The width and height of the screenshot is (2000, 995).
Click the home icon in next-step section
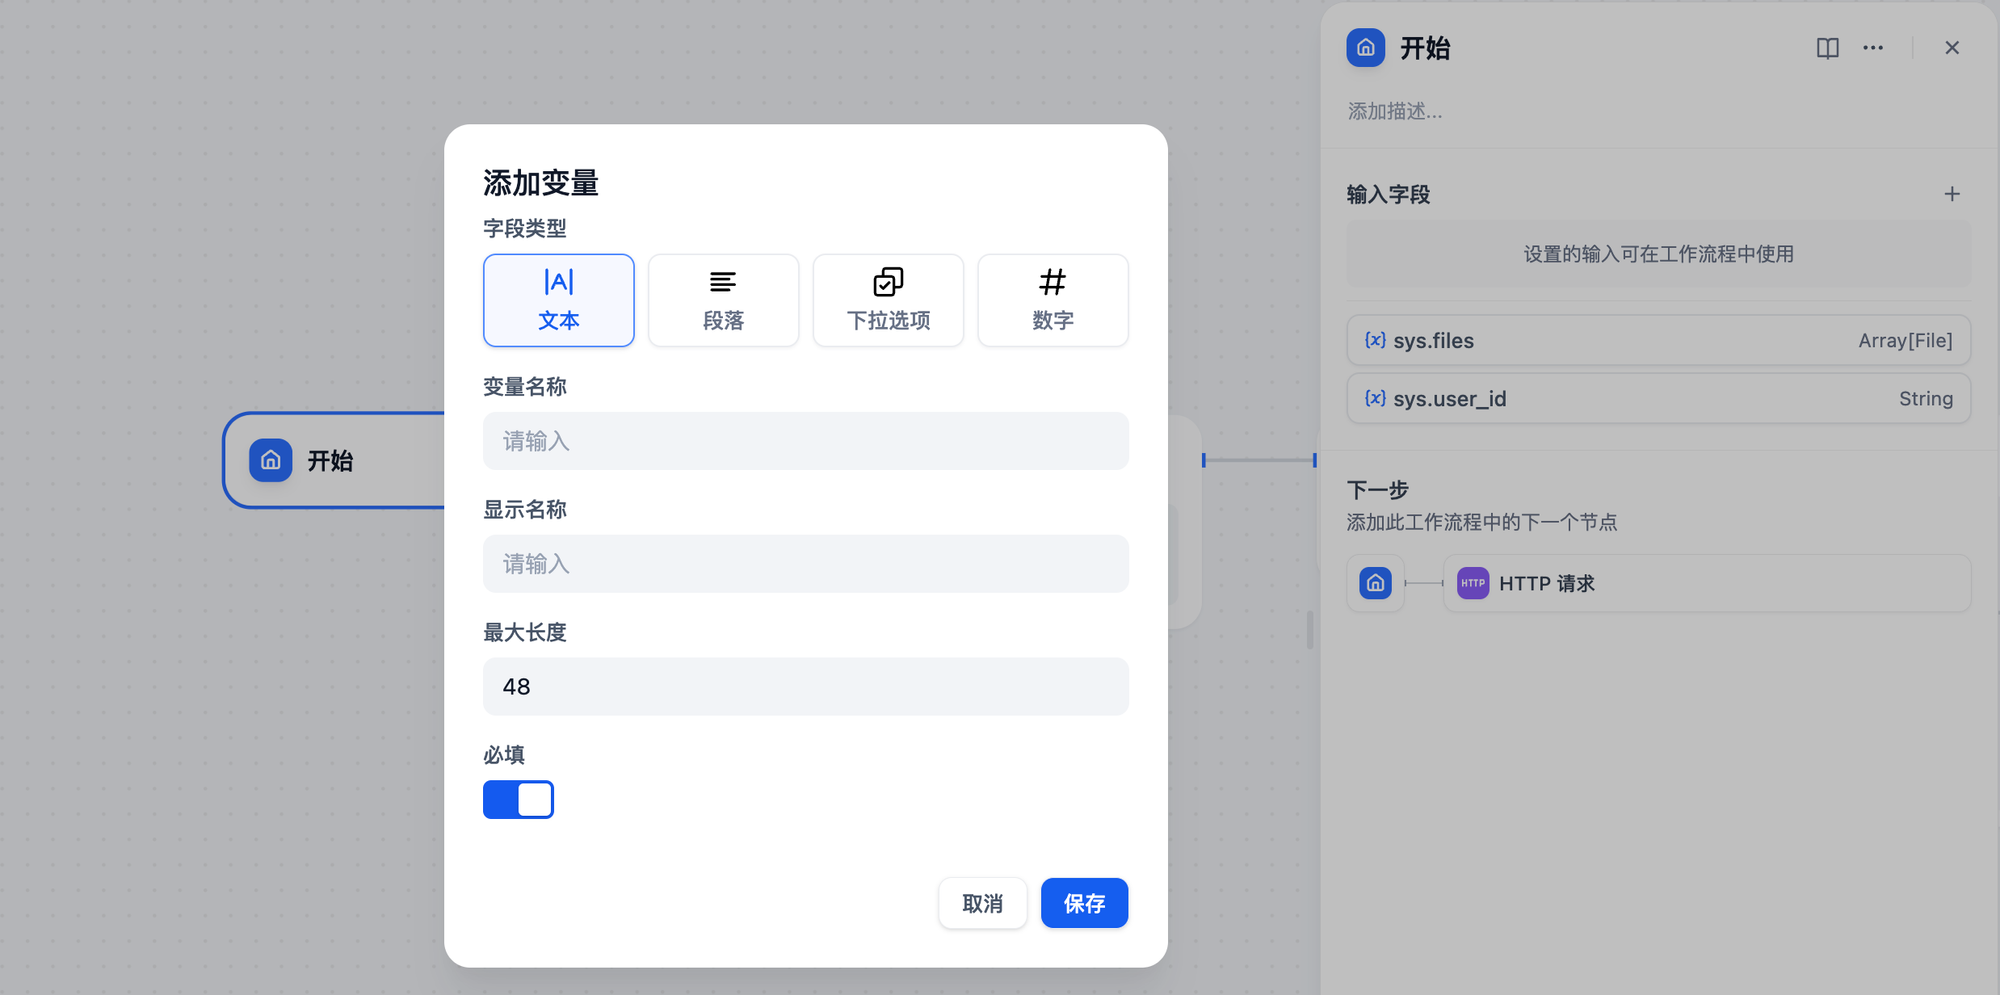click(1376, 583)
